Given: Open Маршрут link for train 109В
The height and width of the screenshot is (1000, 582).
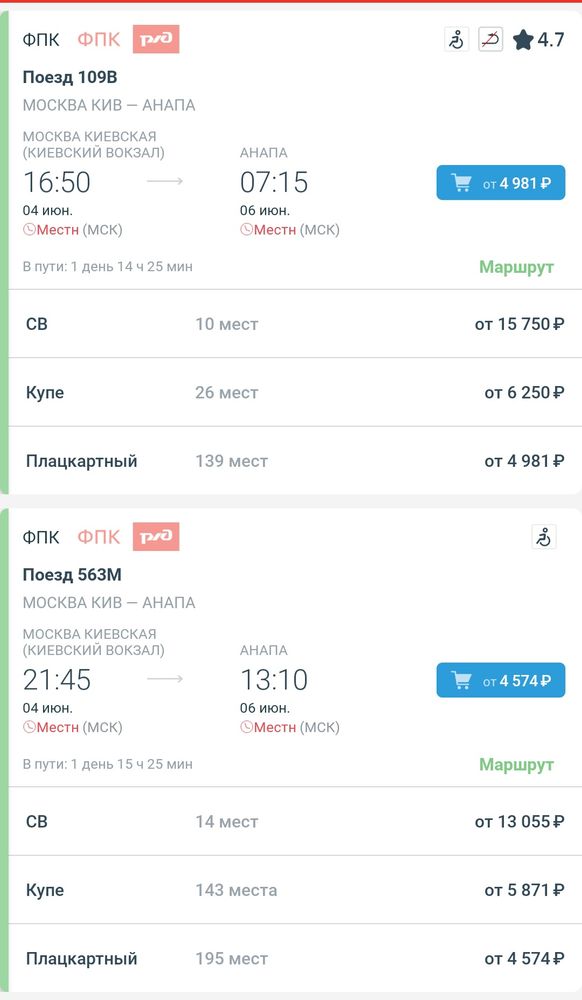Looking at the screenshot, I should point(516,267).
